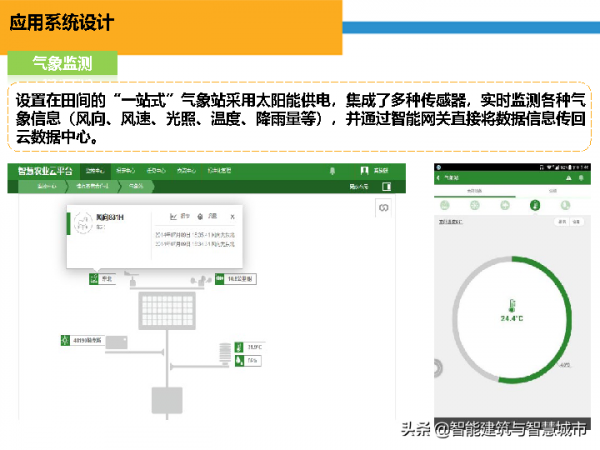
Task: Click the circular temperature gauge ring
Action: click(x=512, y=320)
